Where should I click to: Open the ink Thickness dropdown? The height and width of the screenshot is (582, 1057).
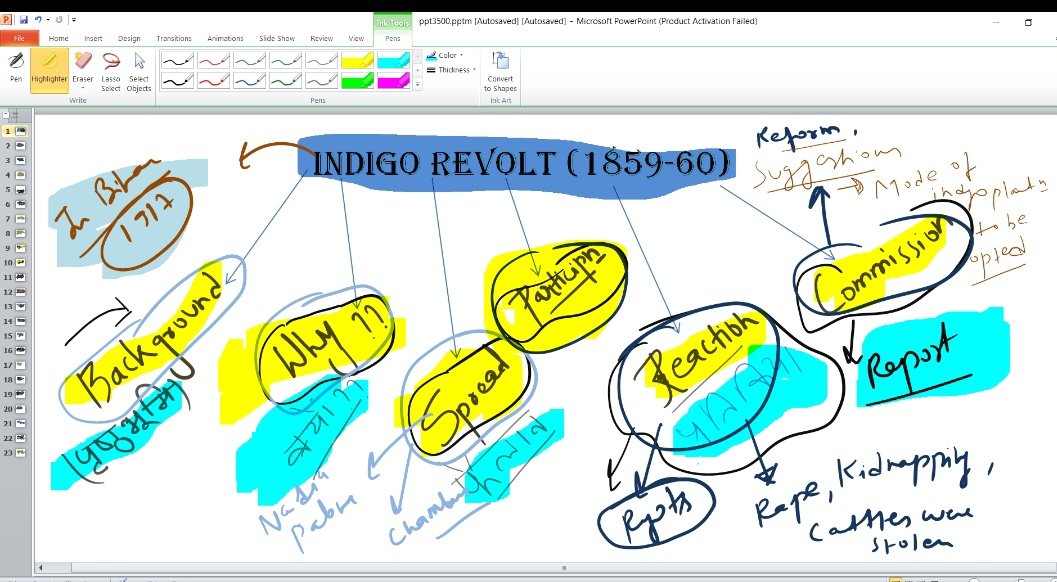(x=451, y=70)
